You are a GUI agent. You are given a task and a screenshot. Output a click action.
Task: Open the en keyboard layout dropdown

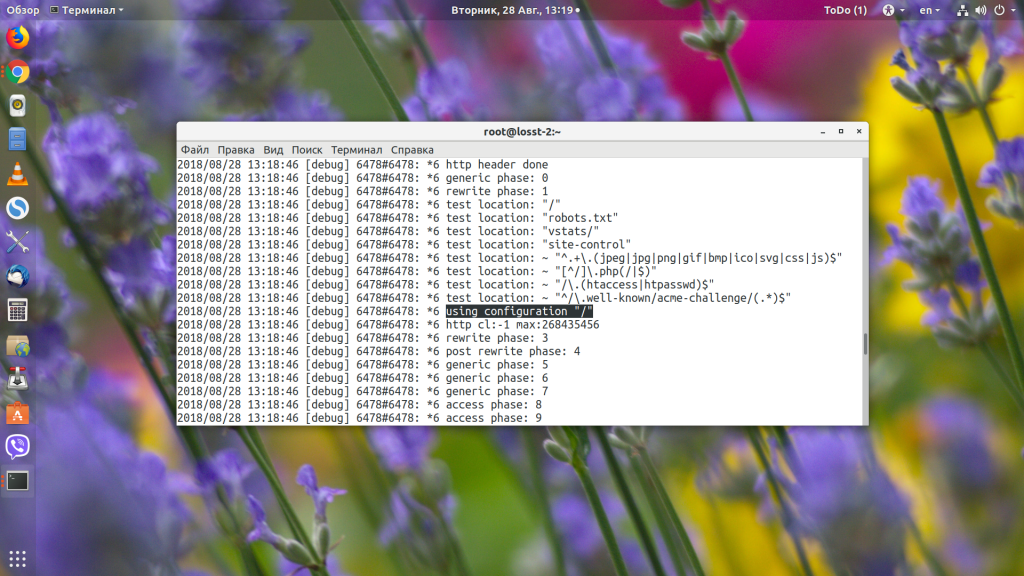point(929,10)
